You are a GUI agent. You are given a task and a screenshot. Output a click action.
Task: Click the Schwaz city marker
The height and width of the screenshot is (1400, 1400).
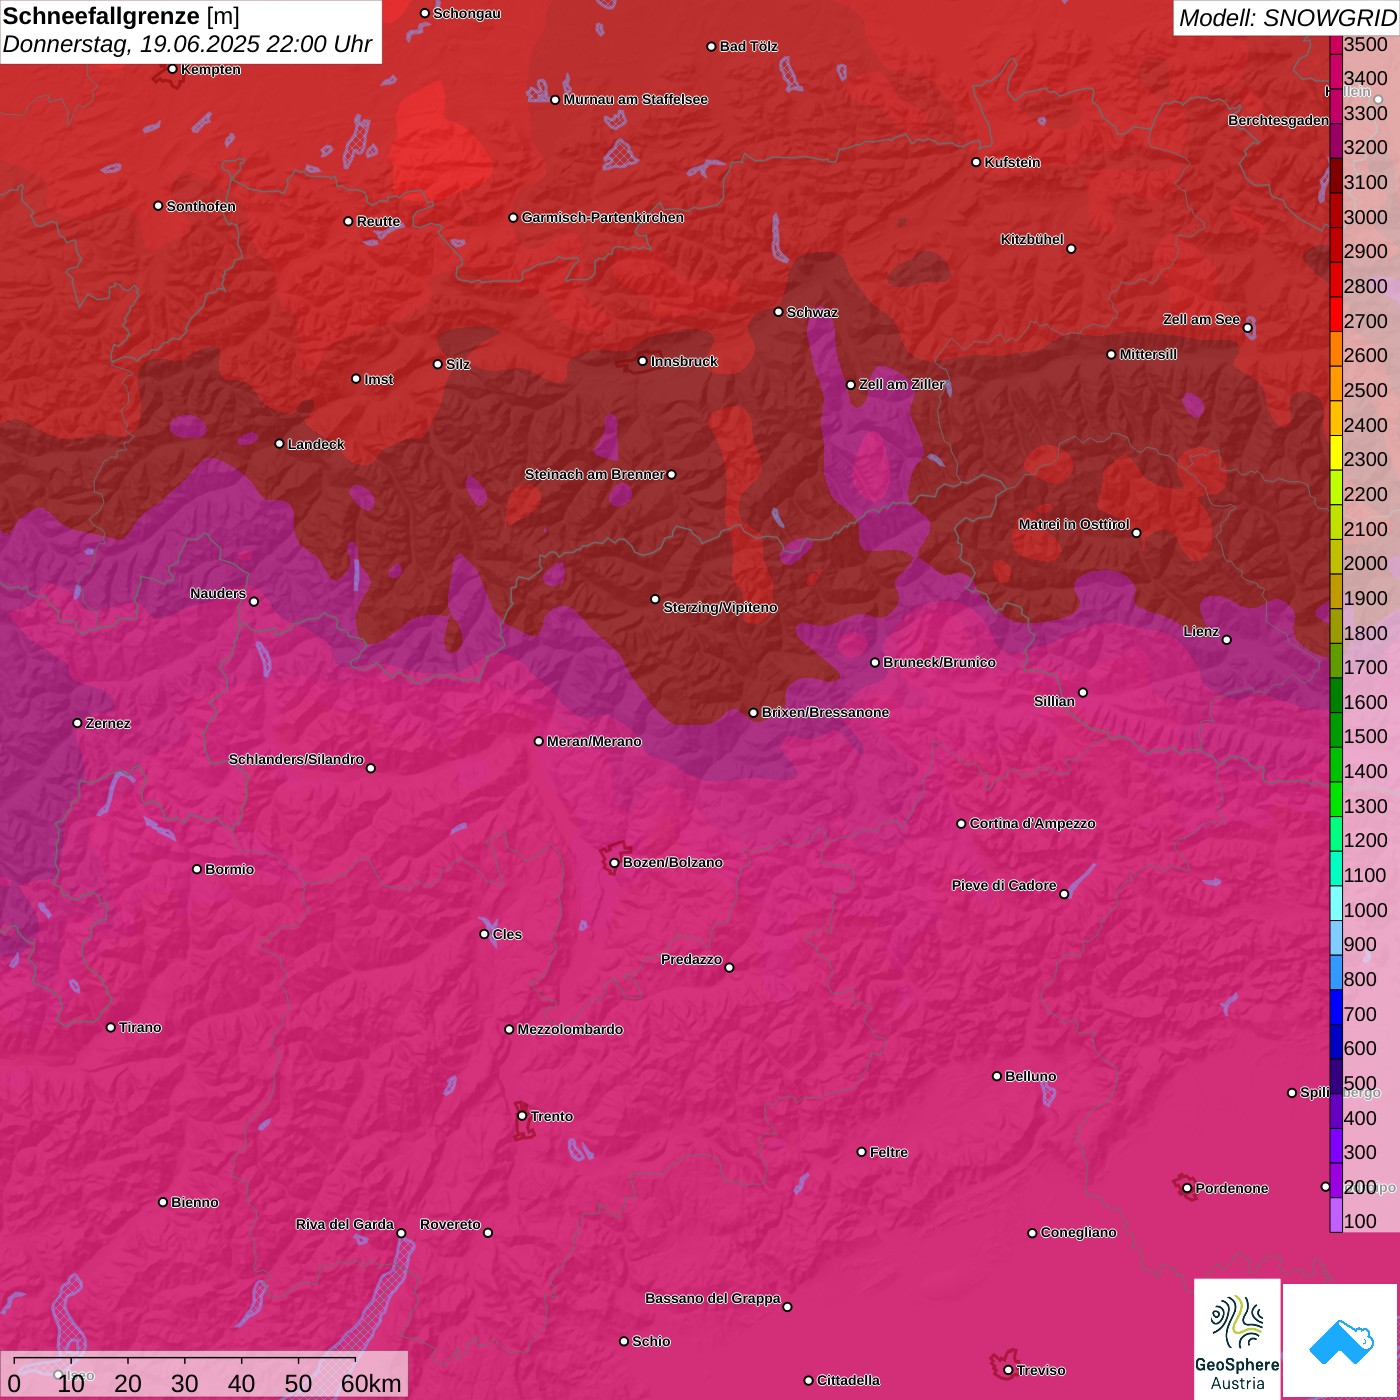tap(778, 312)
